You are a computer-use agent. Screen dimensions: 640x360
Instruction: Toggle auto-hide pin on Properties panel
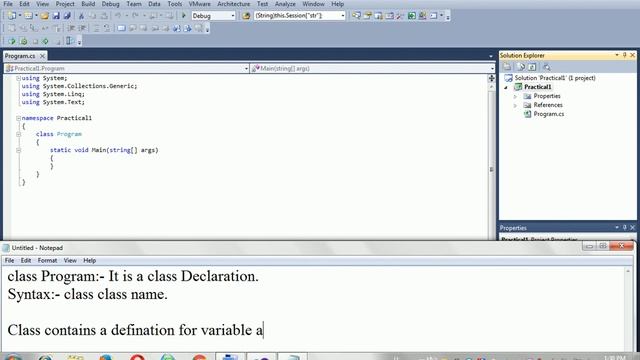tap(625, 227)
